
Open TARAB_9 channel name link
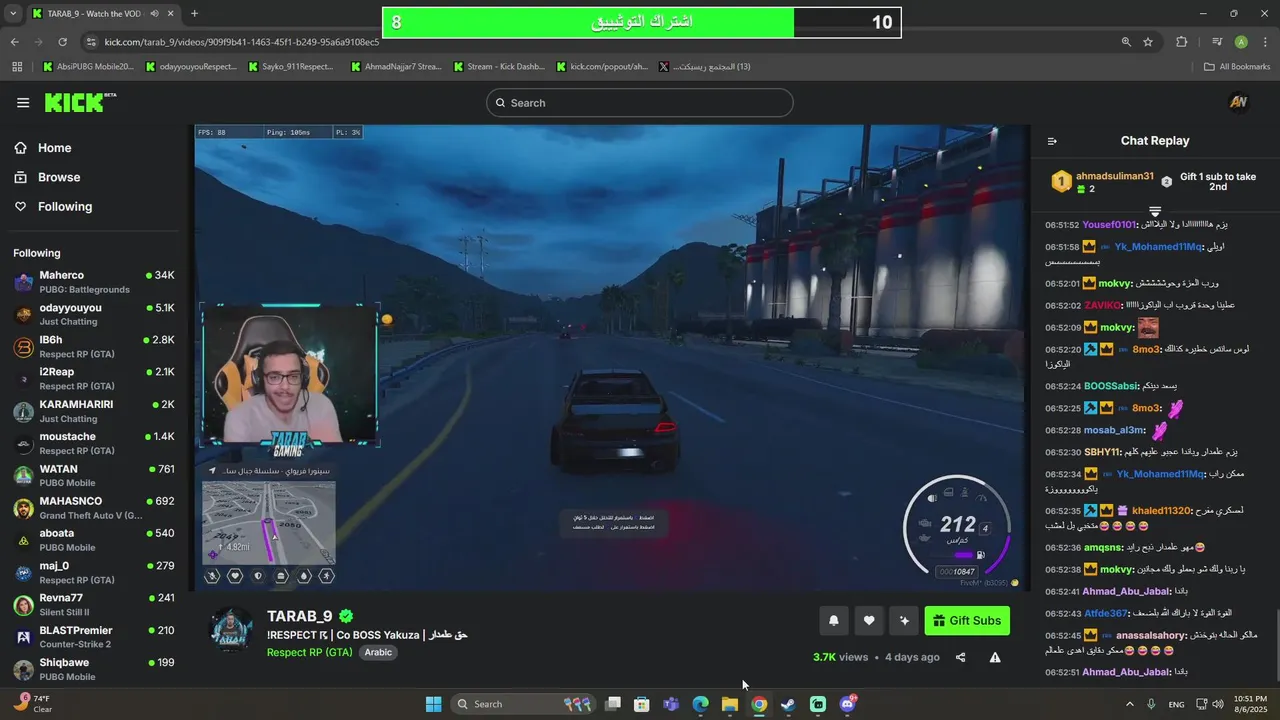[300, 616]
